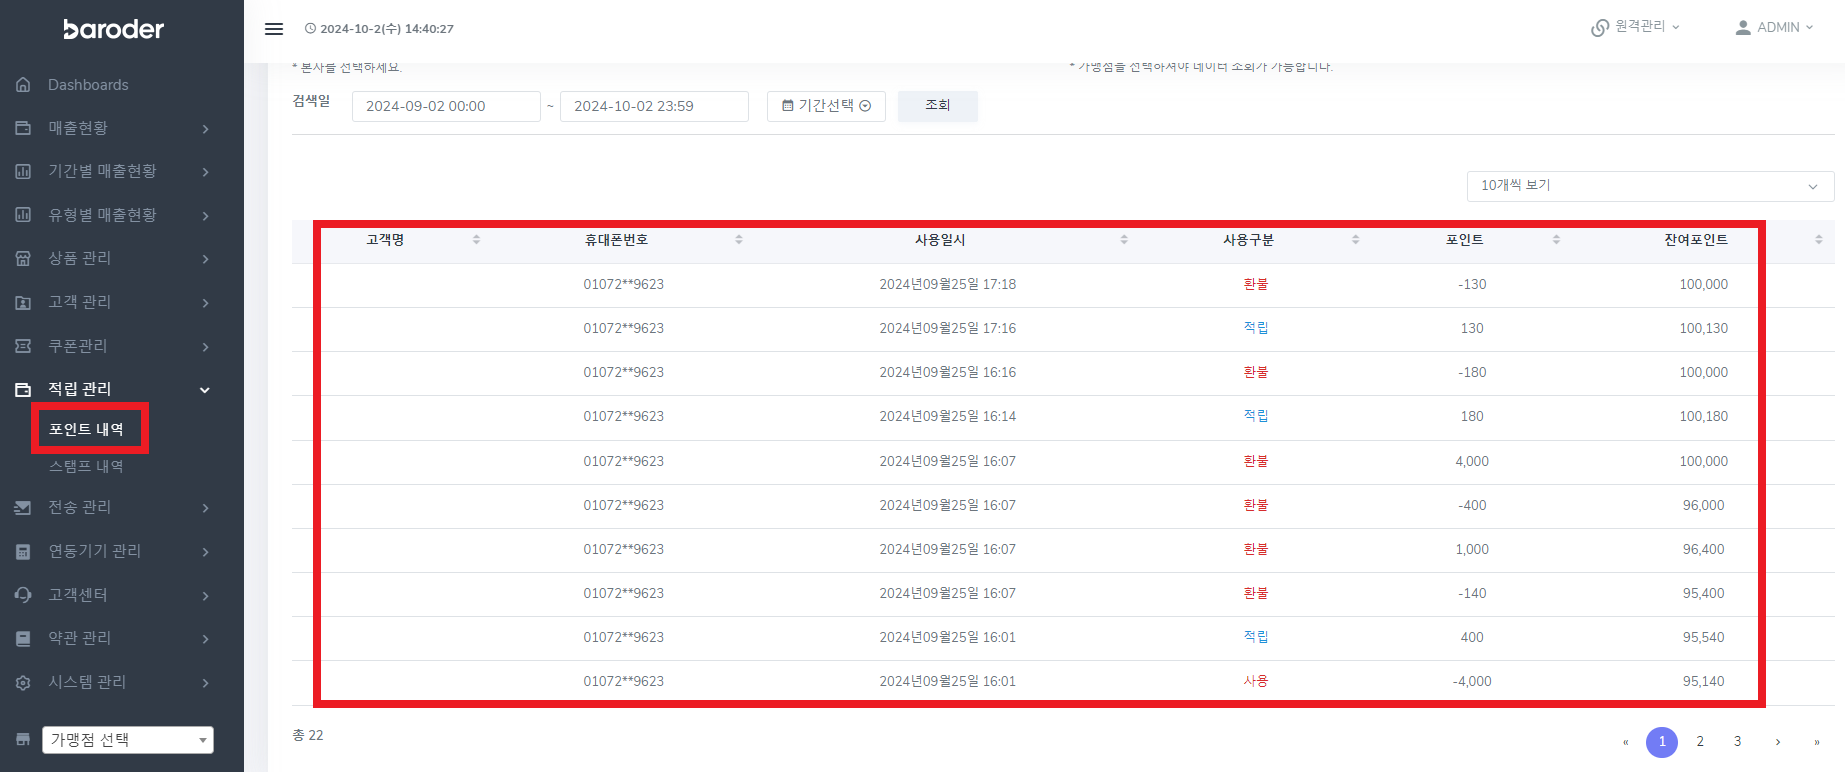The image size is (1845, 772).
Task: Click the clock icon beside the date
Action: click(310, 29)
